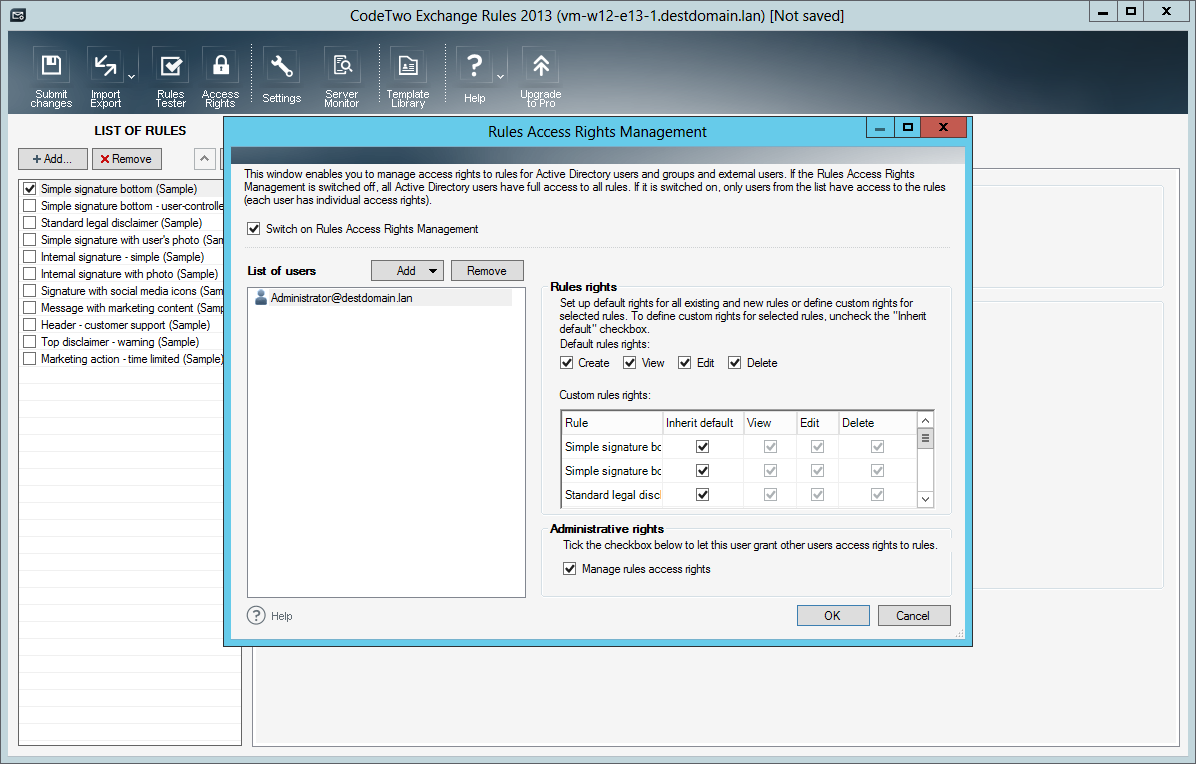
Task: Click the application icon in title bar
Action: (x=18, y=15)
